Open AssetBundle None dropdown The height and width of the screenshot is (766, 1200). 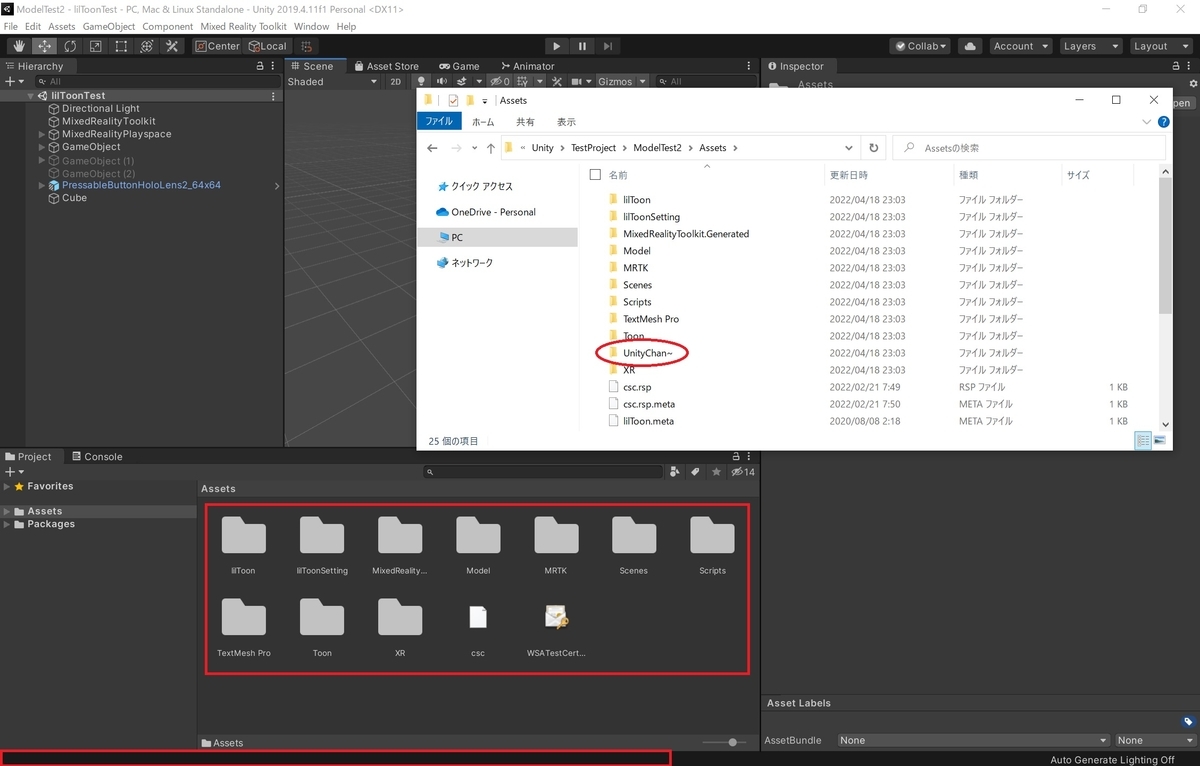972,740
